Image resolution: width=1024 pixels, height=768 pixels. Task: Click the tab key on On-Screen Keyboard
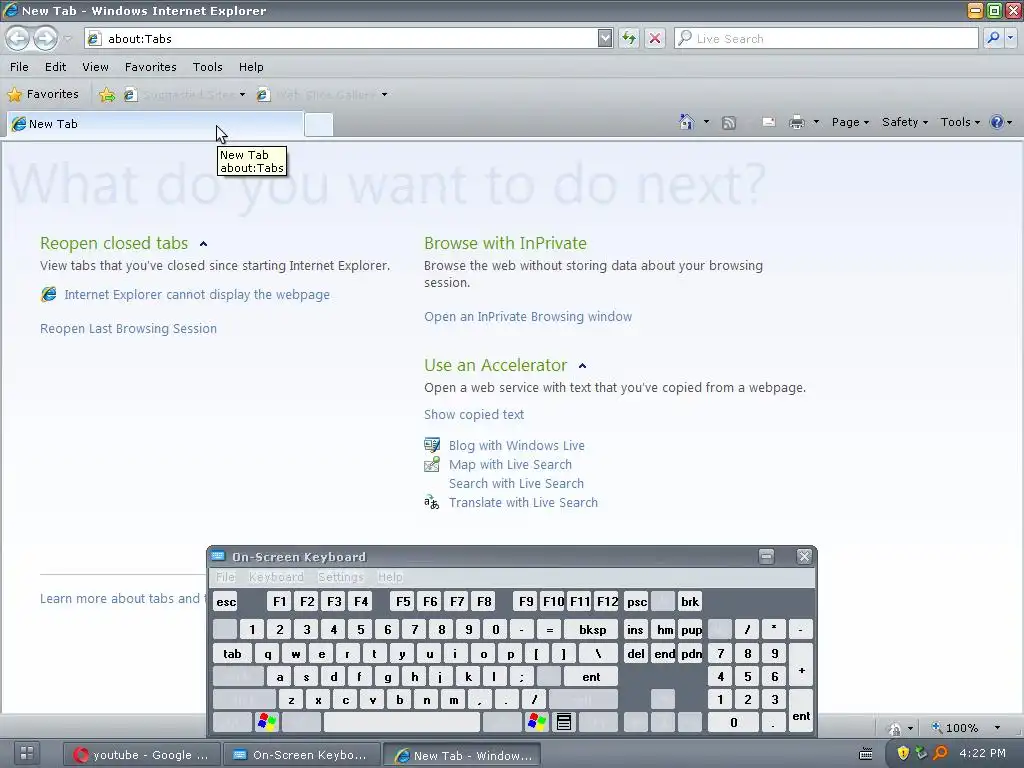(232, 654)
